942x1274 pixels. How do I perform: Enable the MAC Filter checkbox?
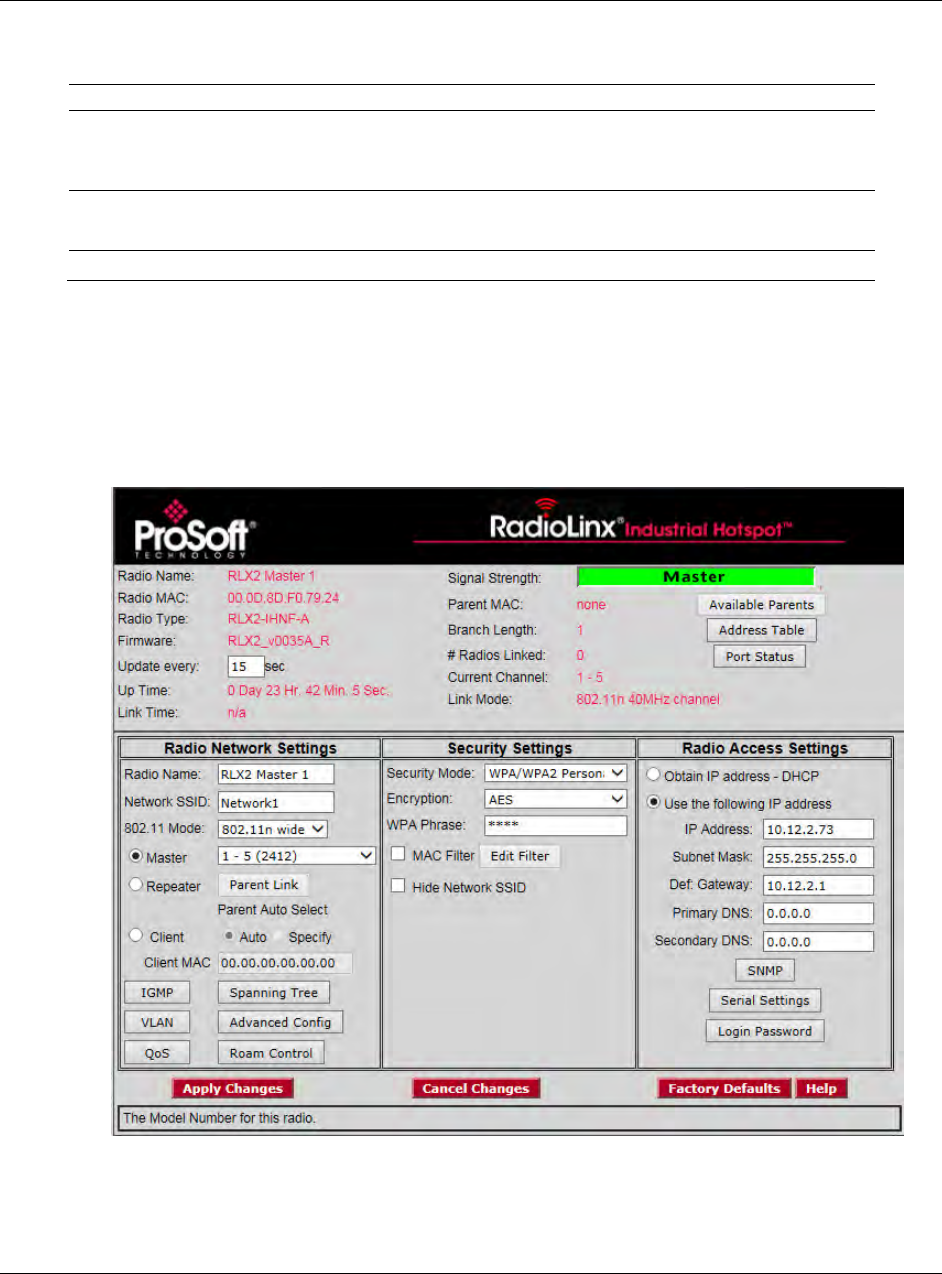point(398,856)
